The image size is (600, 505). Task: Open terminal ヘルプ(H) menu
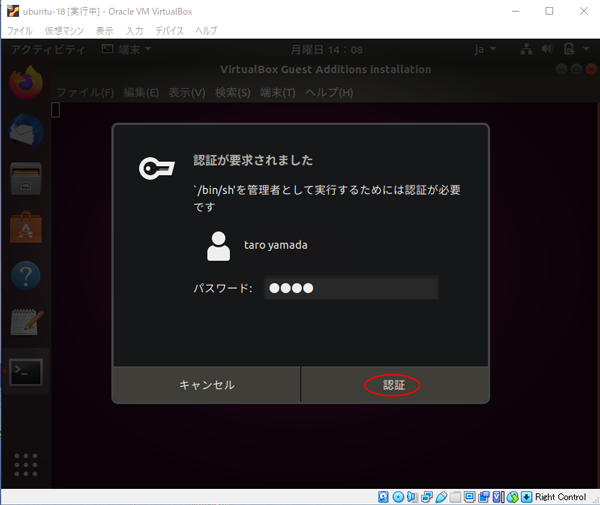[329, 93]
